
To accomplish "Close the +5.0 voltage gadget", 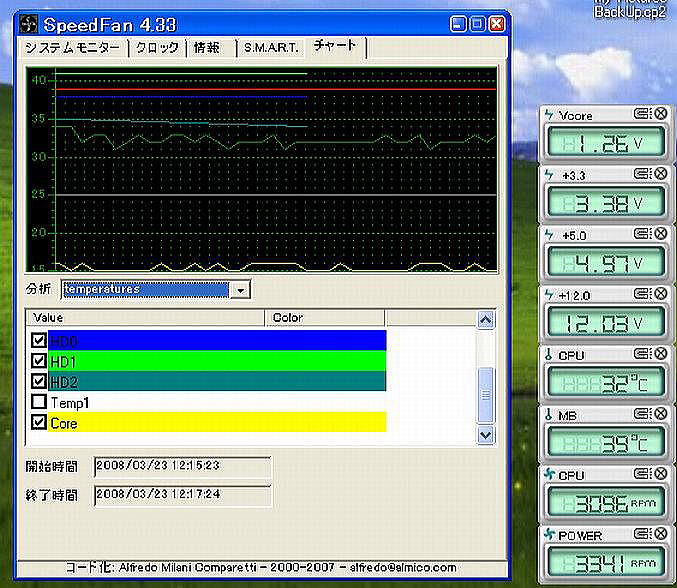I will [x=661, y=234].
